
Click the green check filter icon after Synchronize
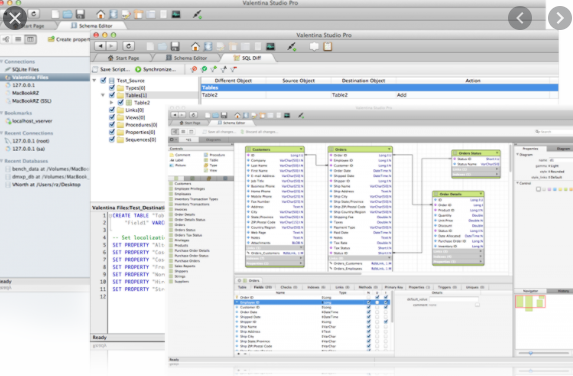(204, 69)
